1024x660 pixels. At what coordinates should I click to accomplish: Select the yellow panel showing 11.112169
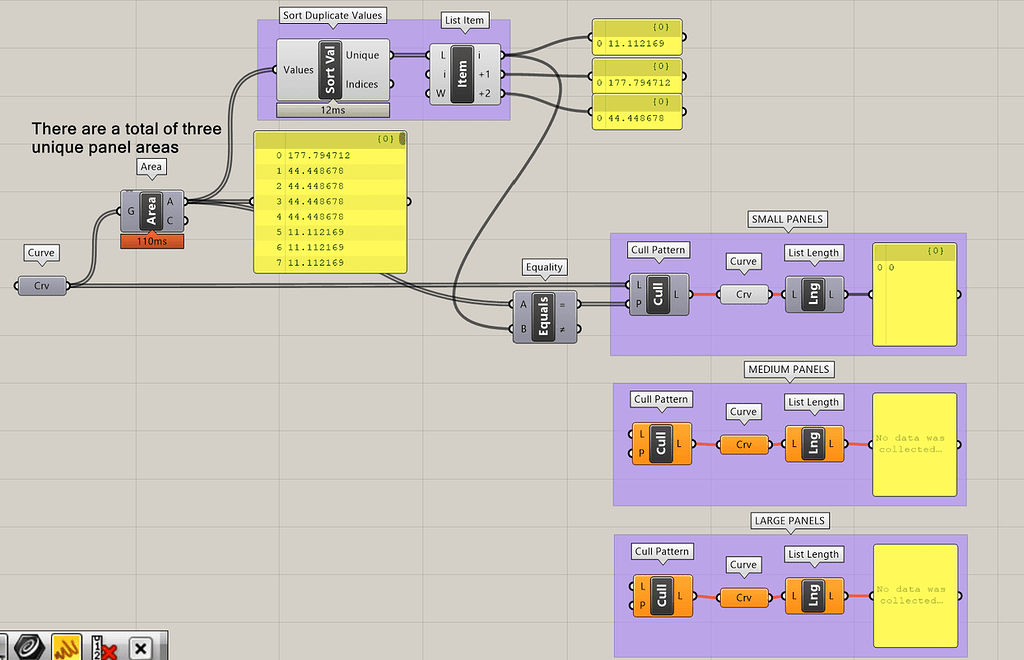(x=637, y=37)
